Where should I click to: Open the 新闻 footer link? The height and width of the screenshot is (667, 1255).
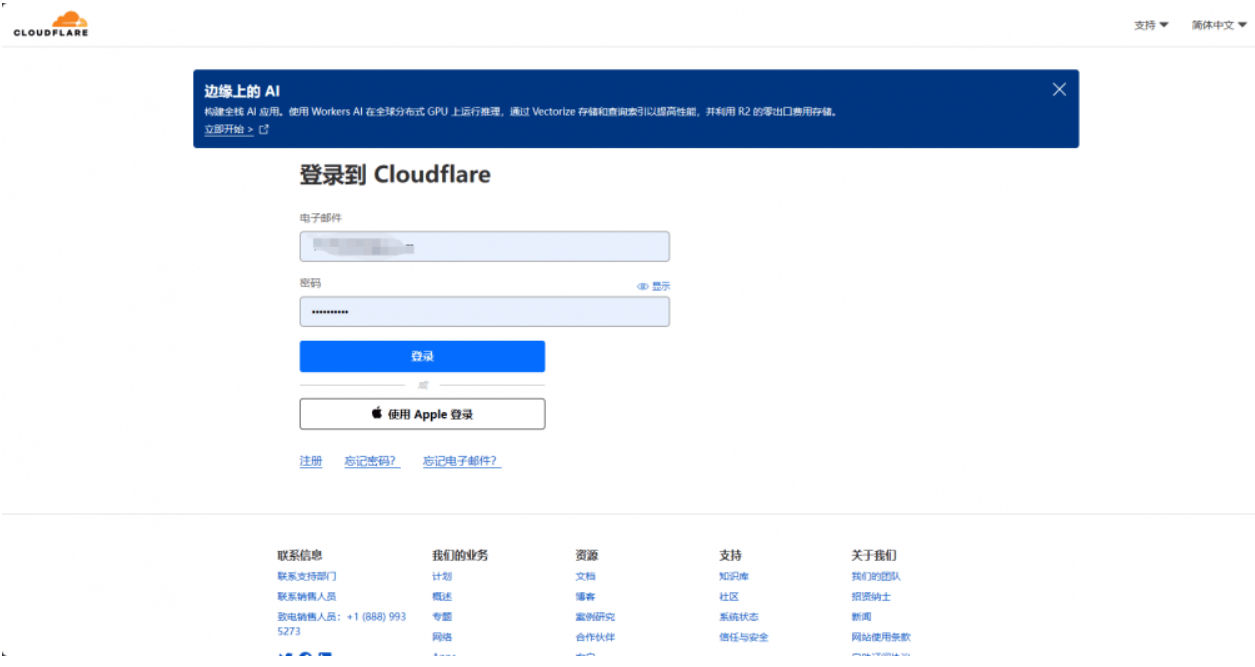pos(861,617)
